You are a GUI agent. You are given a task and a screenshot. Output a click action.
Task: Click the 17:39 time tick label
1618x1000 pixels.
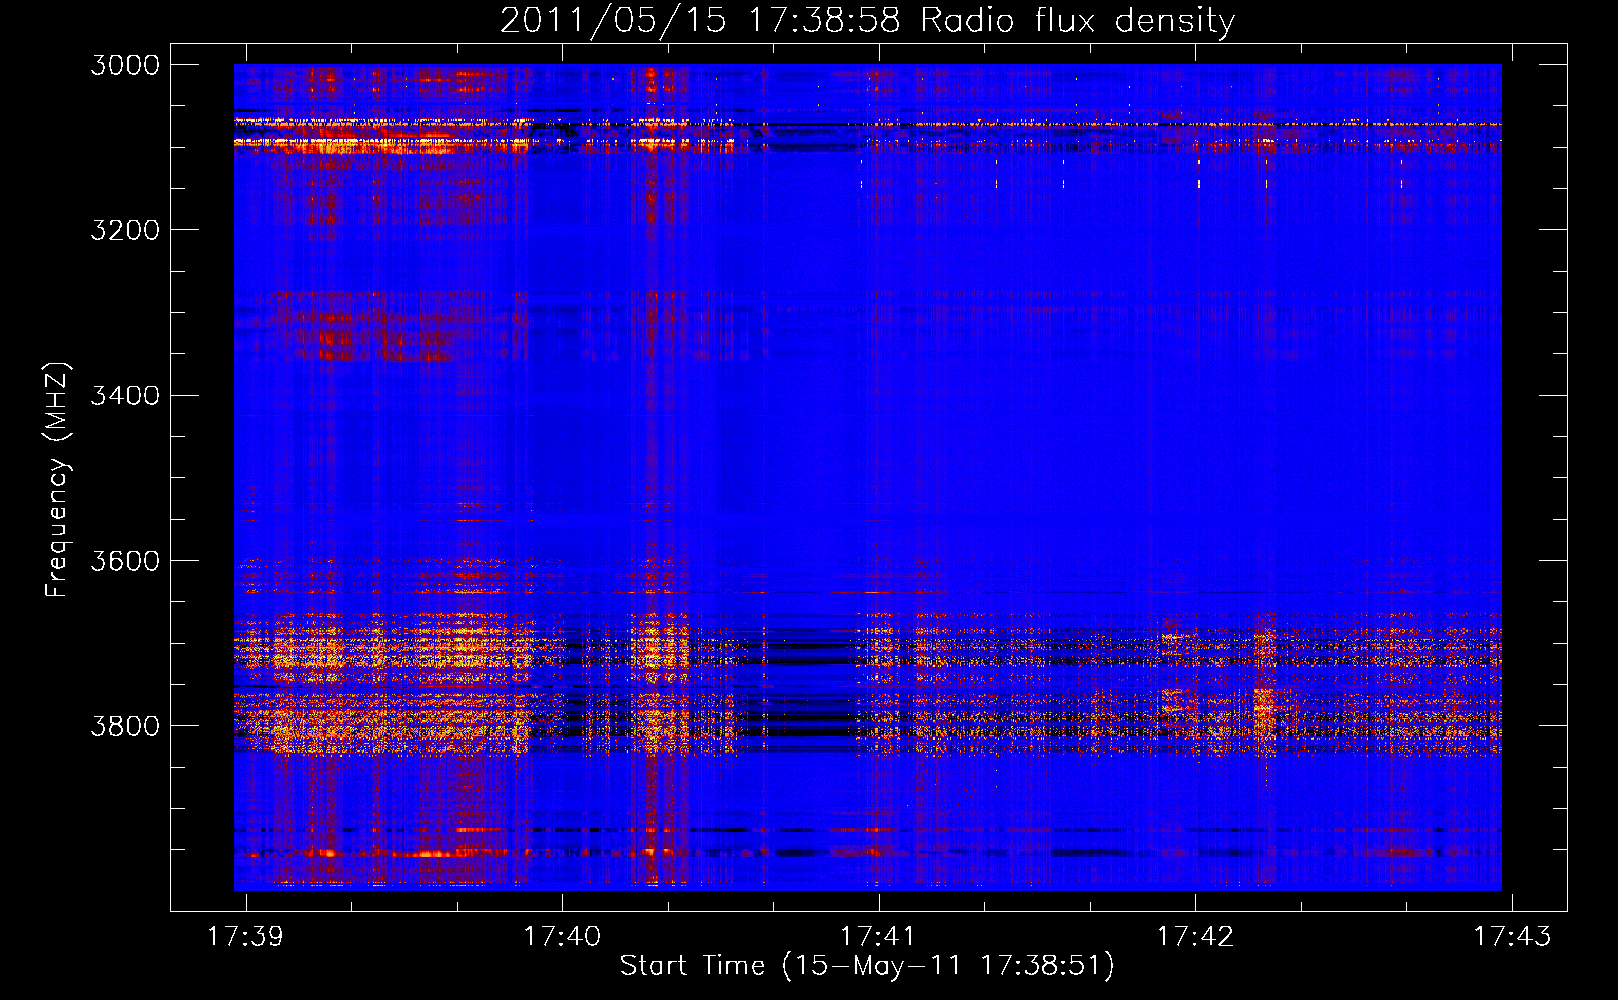(245, 936)
